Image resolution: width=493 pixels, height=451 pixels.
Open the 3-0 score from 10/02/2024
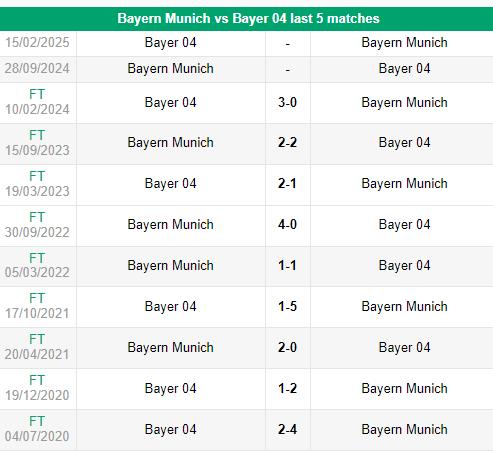point(287,102)
